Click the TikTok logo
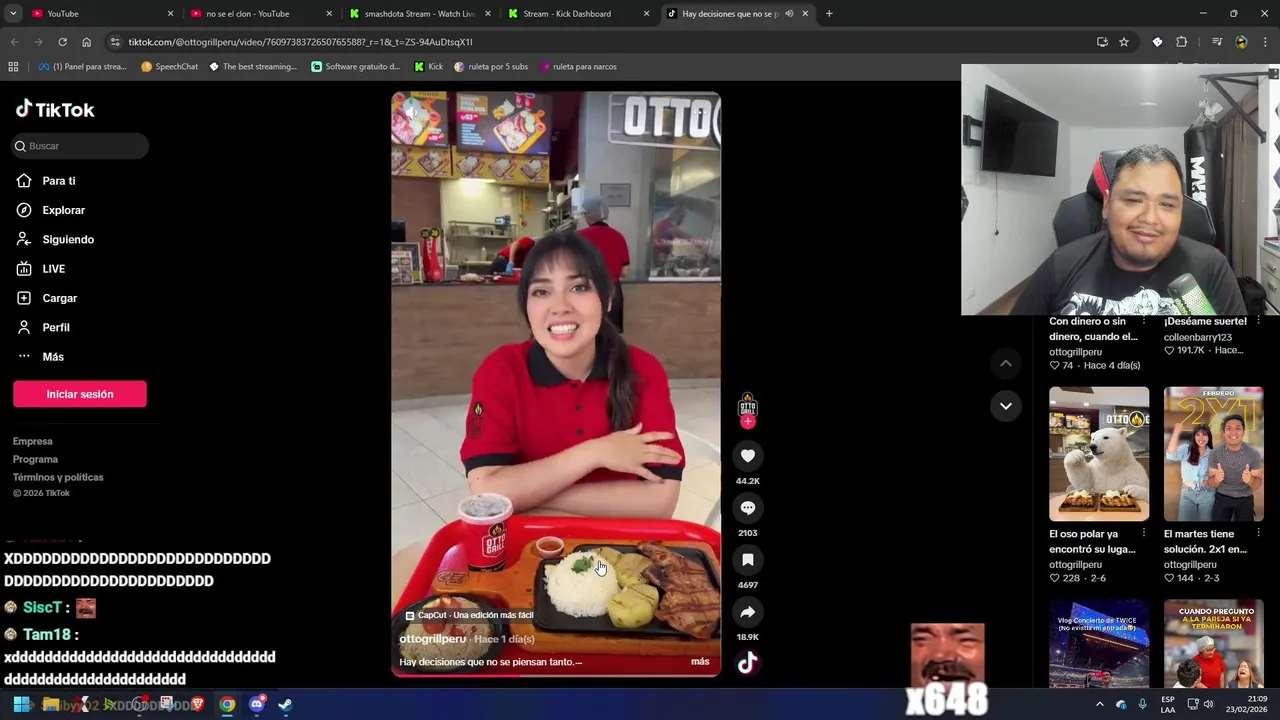Viewport: 1280px width, 720px height. coord(55,109)
